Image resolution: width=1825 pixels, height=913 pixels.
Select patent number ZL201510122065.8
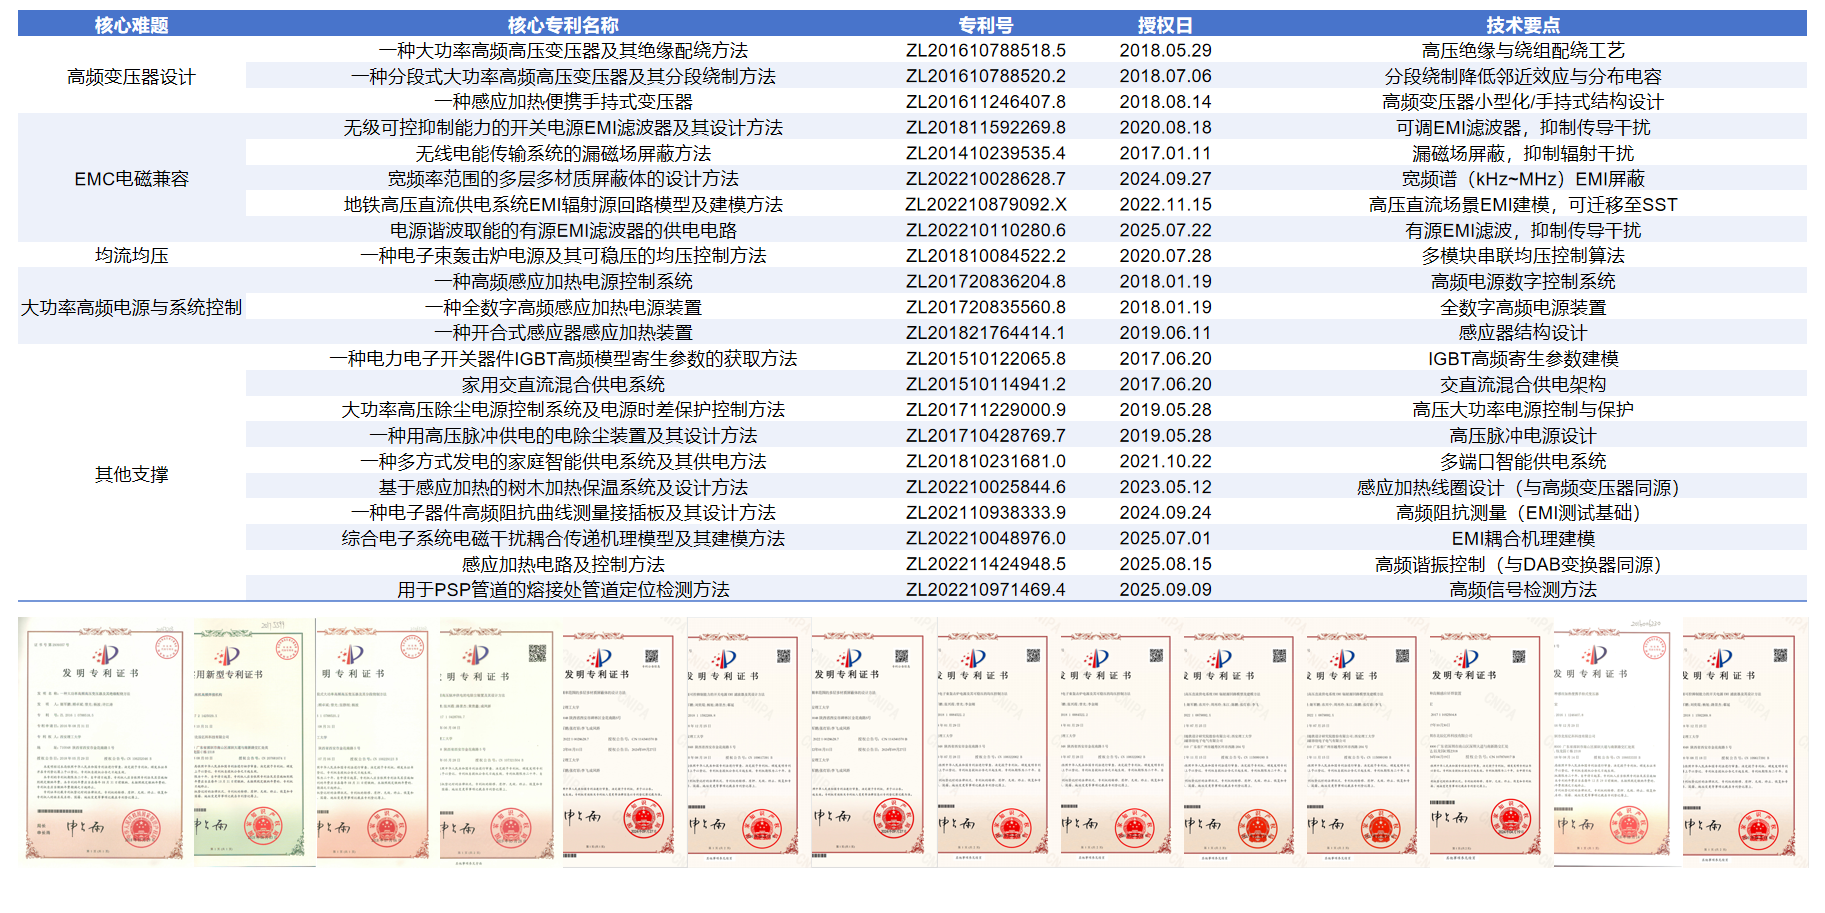[986, 359]
